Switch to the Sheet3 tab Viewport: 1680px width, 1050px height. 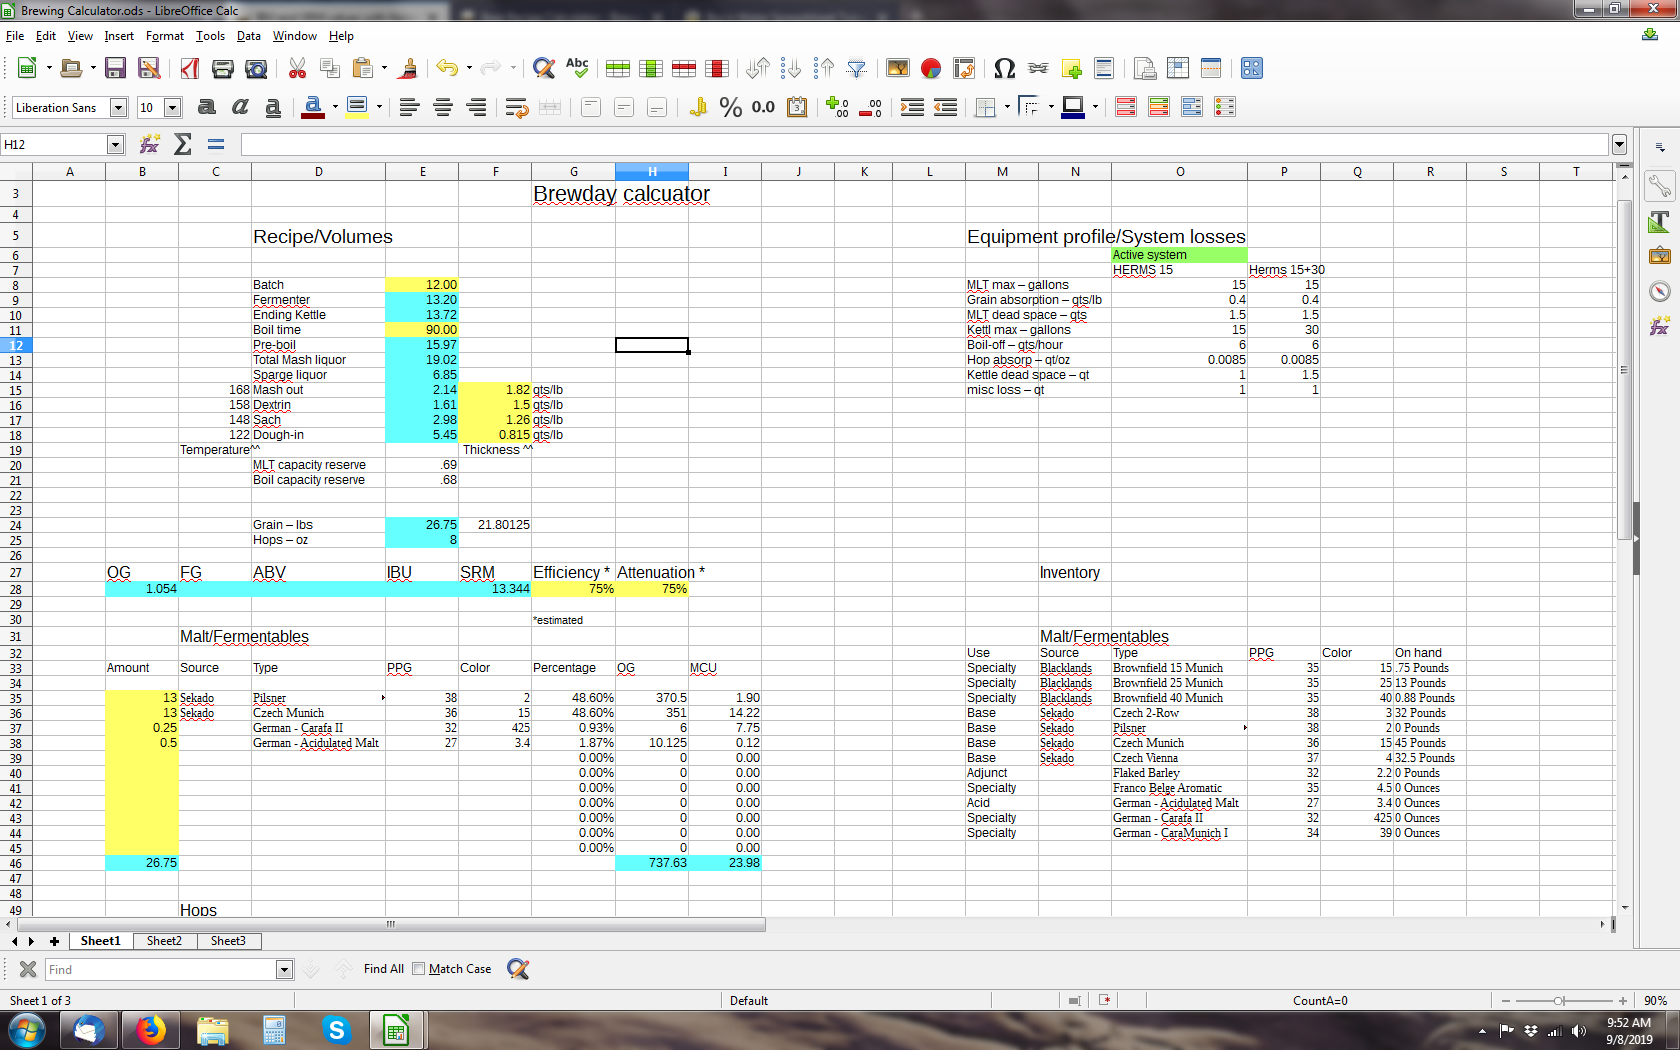(x=228, y=941)
